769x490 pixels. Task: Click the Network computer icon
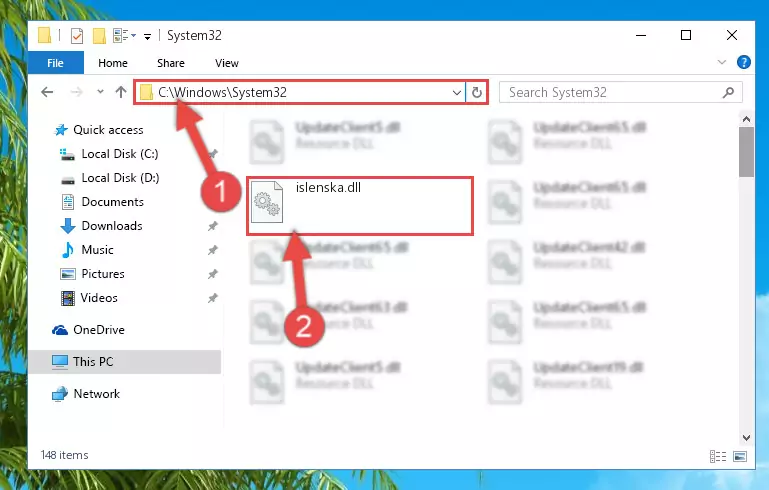pos(59,394)
